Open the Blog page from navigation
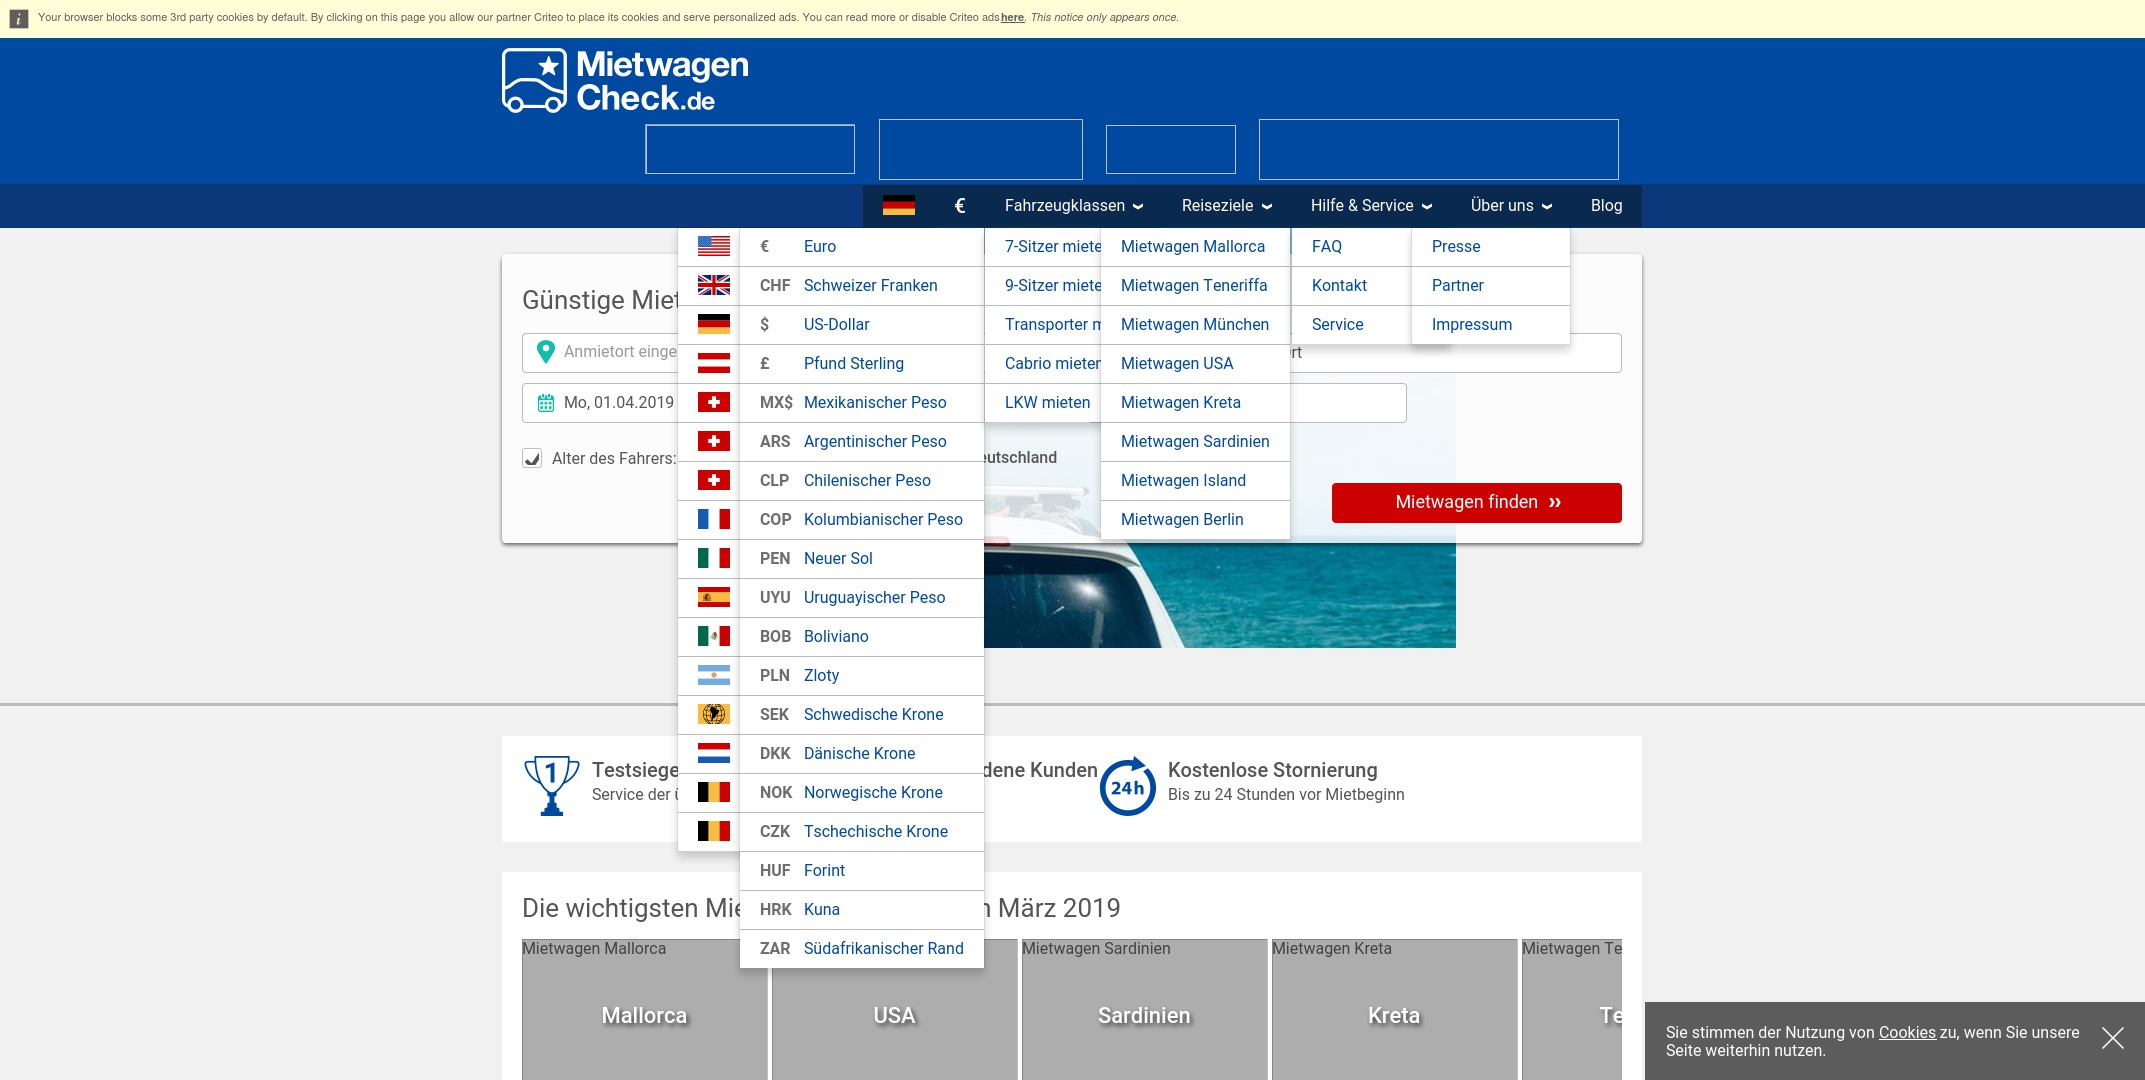This screenshot has width=2145, height=1080. pyautogui.click(x=1606, y=205)
